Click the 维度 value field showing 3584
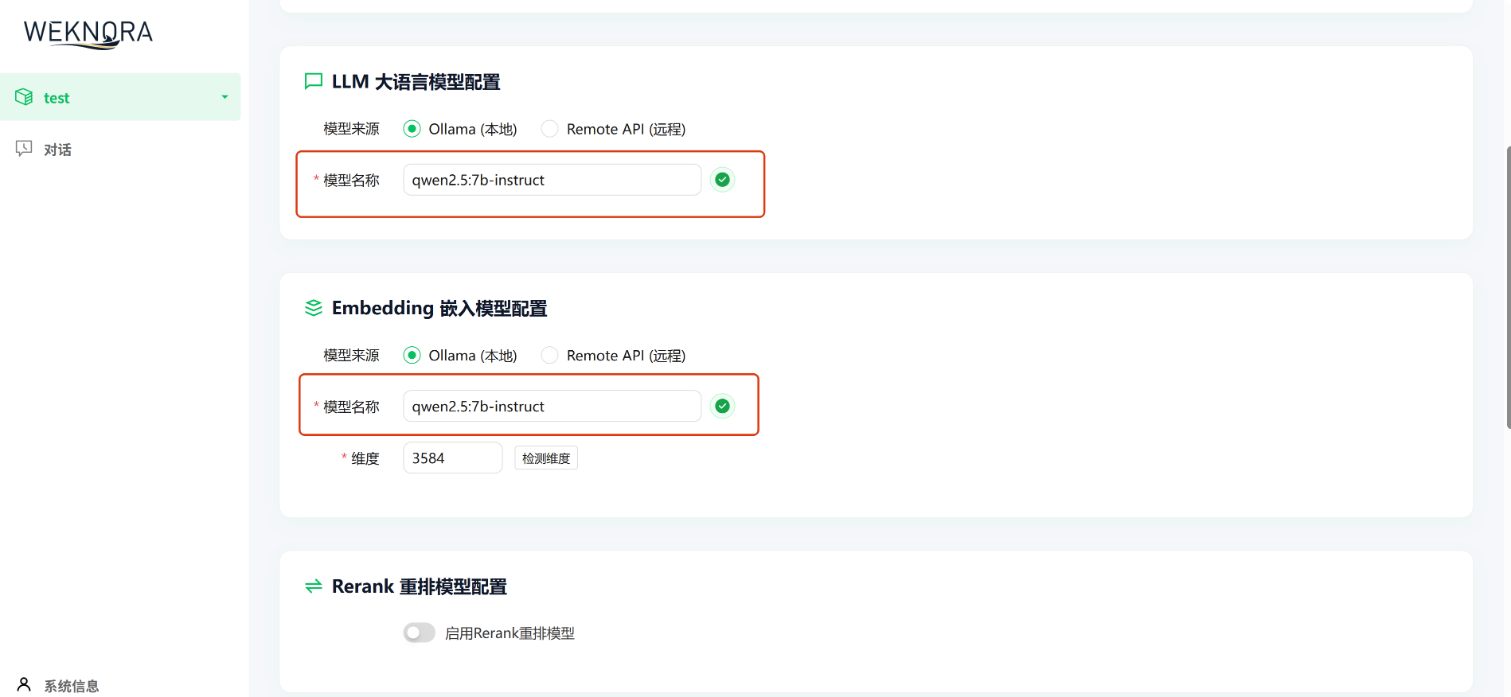Screen dimensions: 1511x697 pyautogui.click(x=452, y=457)
